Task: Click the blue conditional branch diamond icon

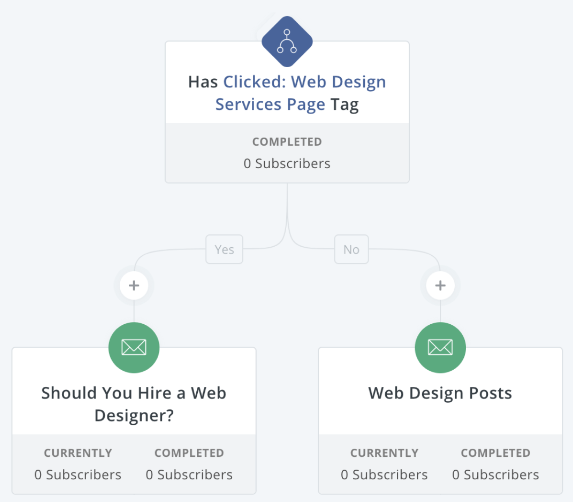Action: pyautogui.click(x=287, y=41)
